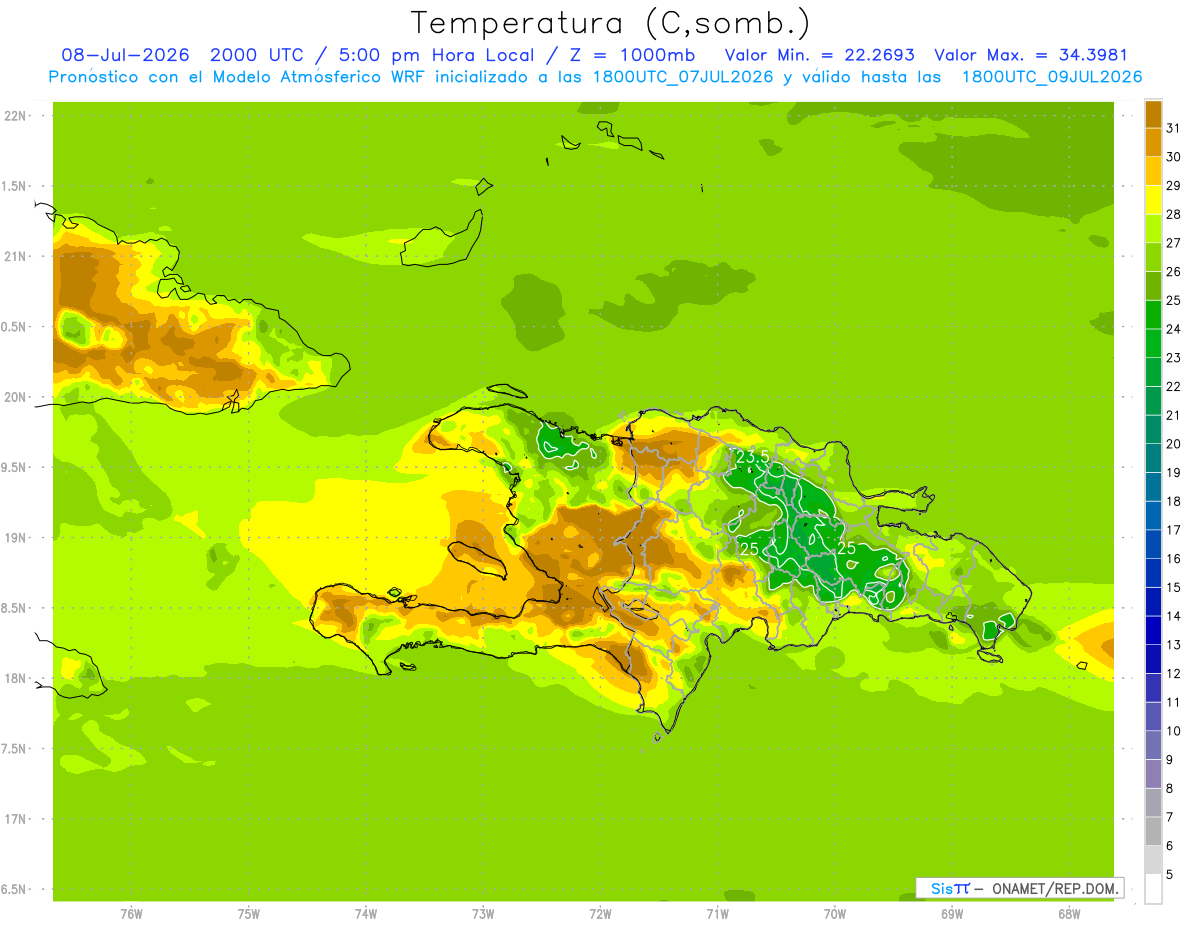Click the "70W" longitude axis label

835,913
